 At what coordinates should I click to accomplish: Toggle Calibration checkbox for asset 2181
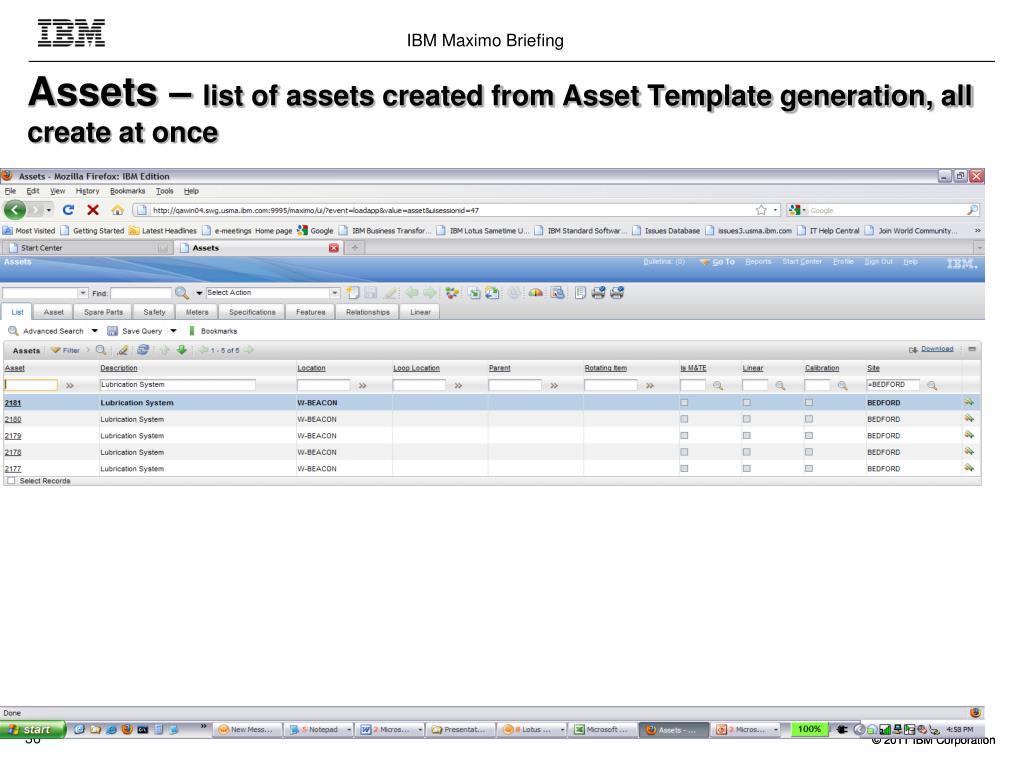(808, 402)
